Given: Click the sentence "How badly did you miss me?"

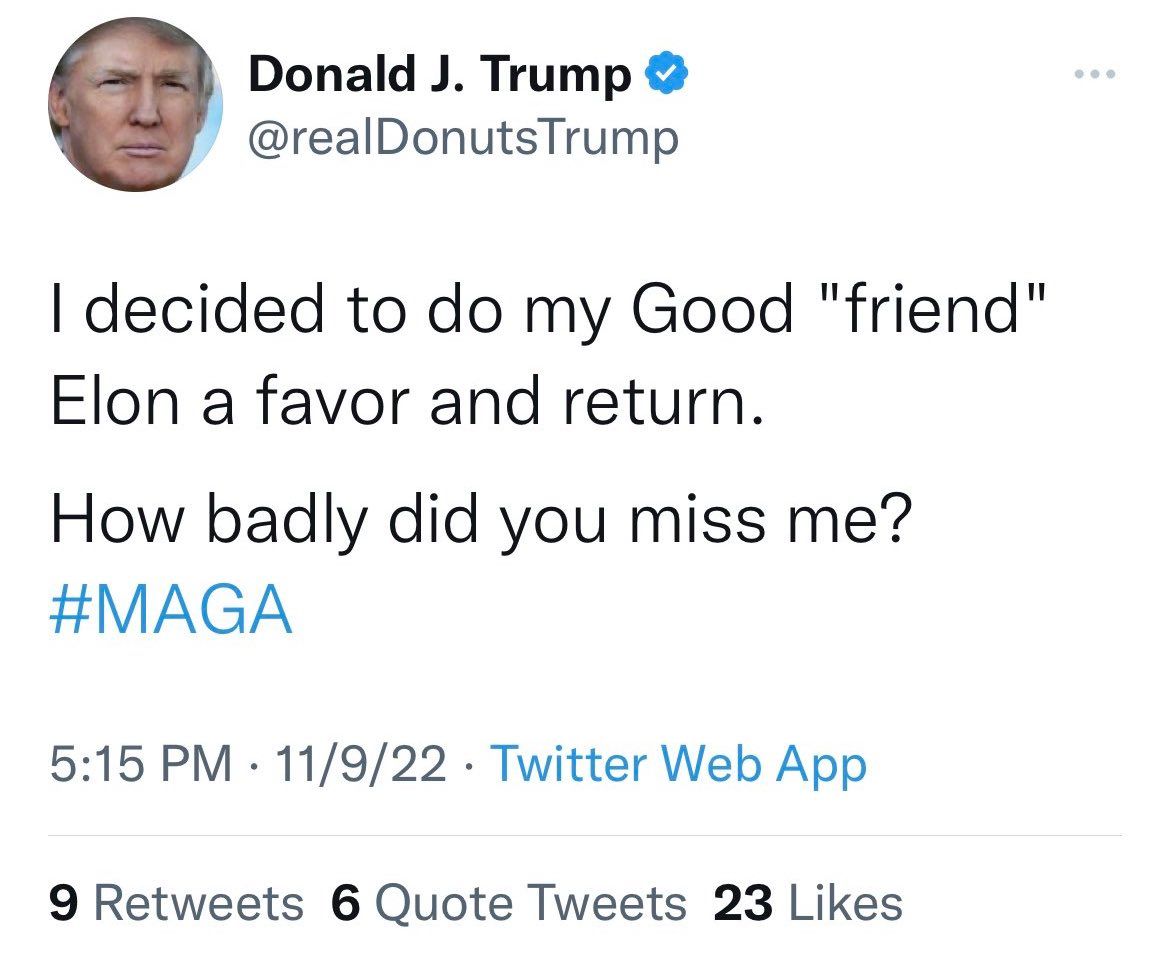Looking at the screenshot, I should pyautogui.click(x=482, y=524).
